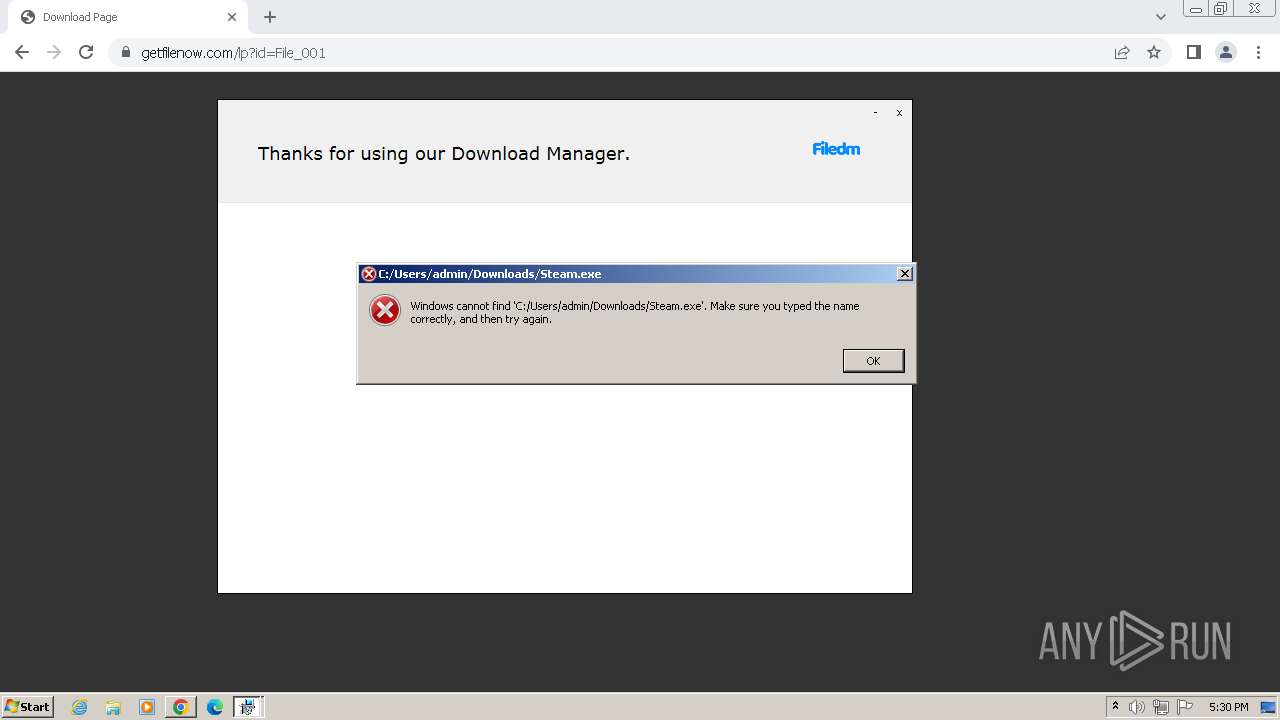Close the Steam.exe error dialog
The image size is (1280, 720).
pos(904,273)
